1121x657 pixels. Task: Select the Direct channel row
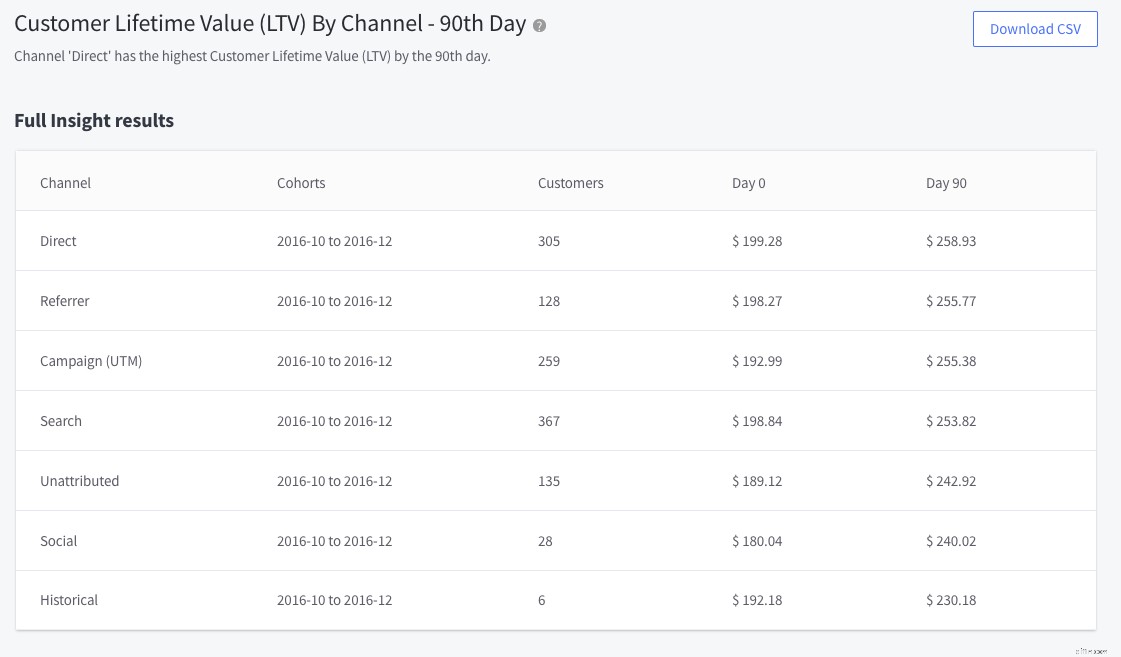57,241
